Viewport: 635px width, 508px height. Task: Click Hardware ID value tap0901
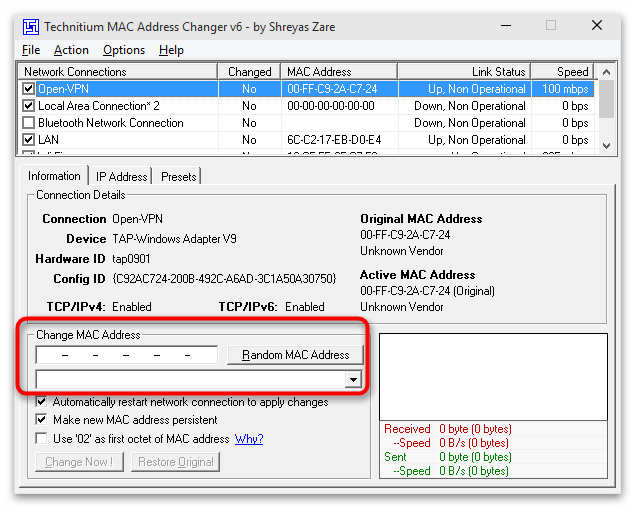coord(131,259)
